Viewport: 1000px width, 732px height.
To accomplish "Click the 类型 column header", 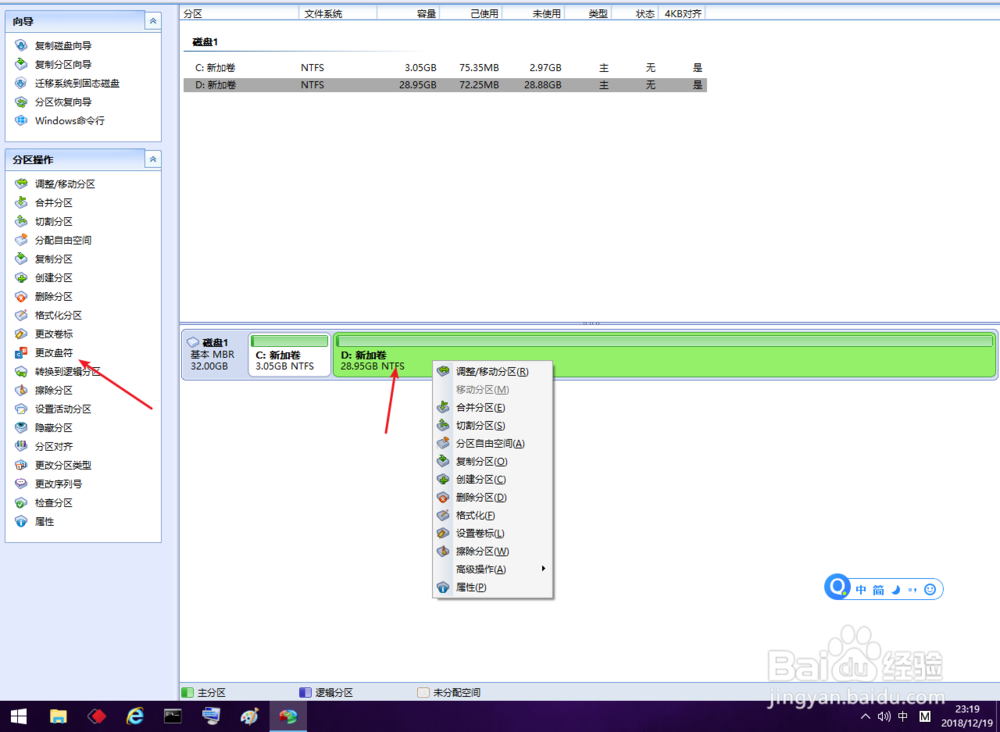I will (x=588, y=13).
